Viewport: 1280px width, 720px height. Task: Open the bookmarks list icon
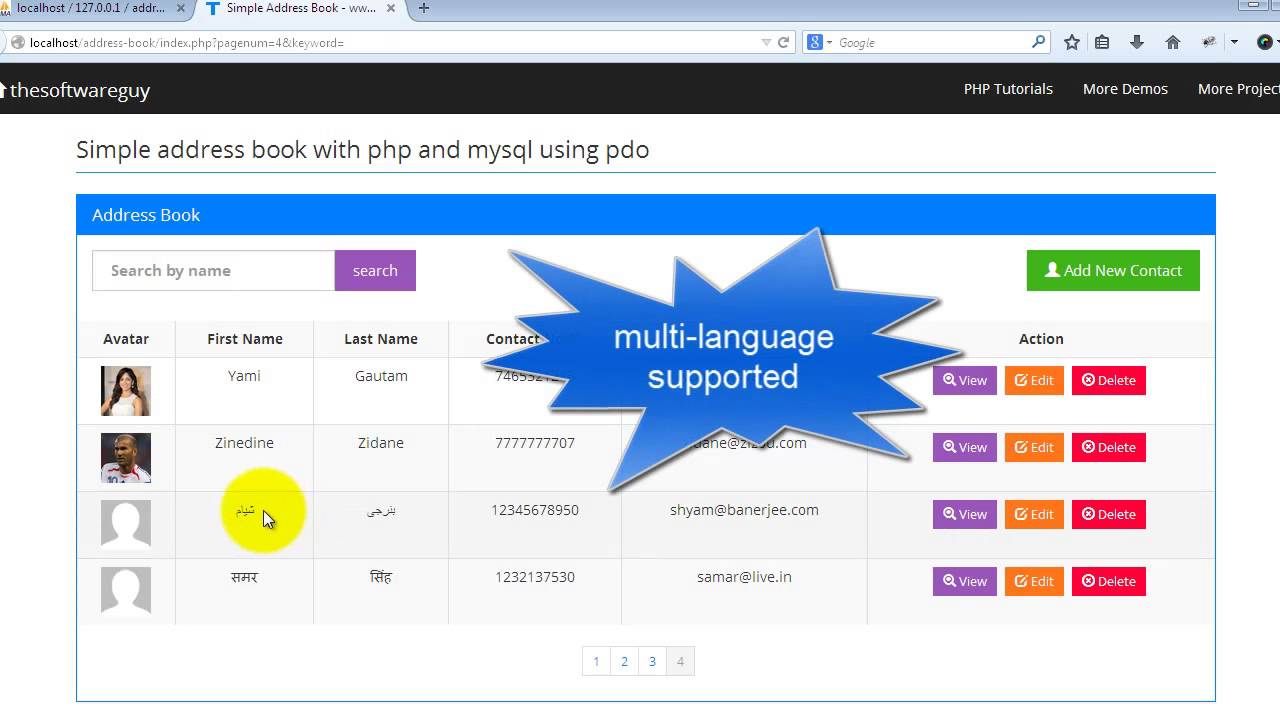click(x=1102, y=42)
